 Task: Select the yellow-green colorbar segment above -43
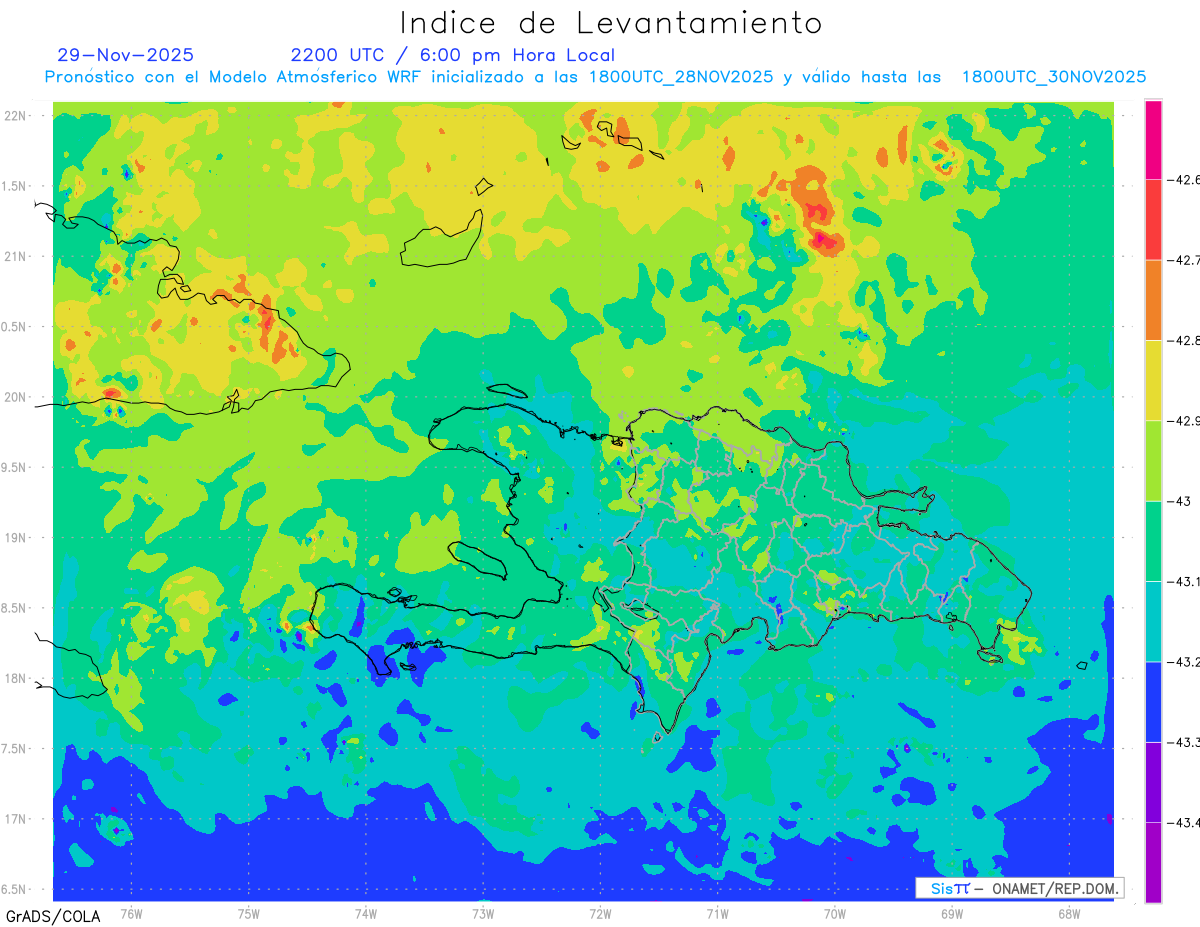tap(1153, 460)
